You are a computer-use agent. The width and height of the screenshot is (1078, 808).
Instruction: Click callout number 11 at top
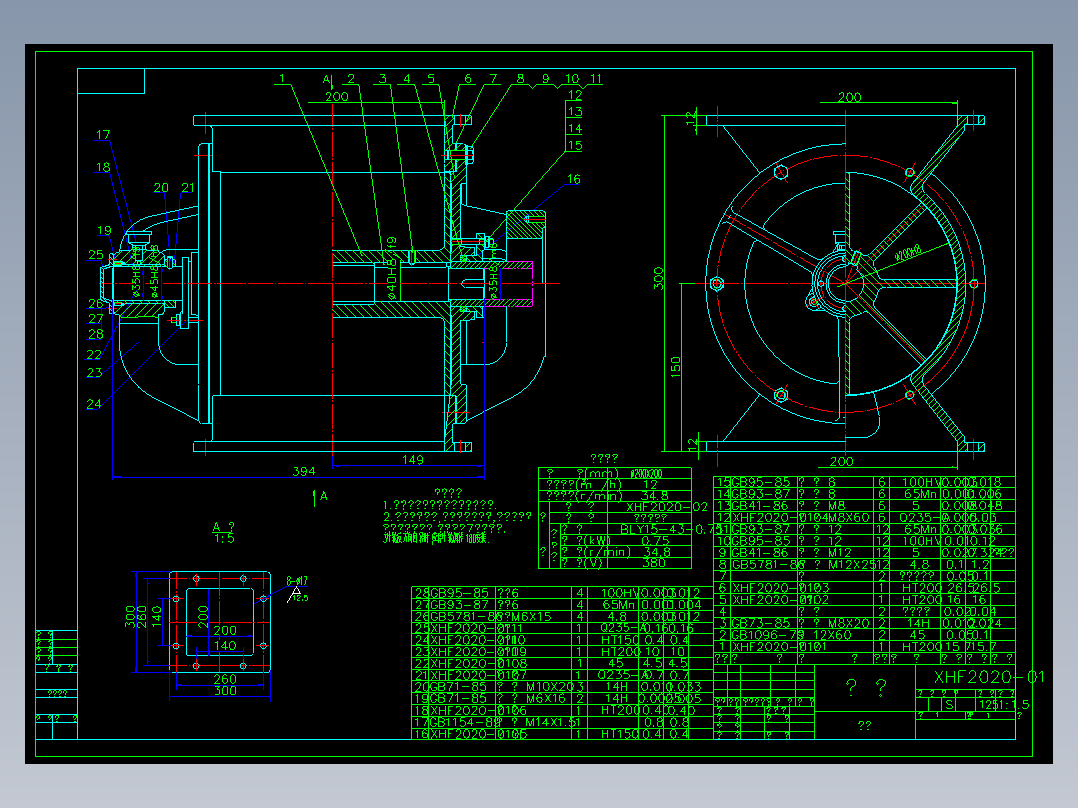tap(596, 78)
